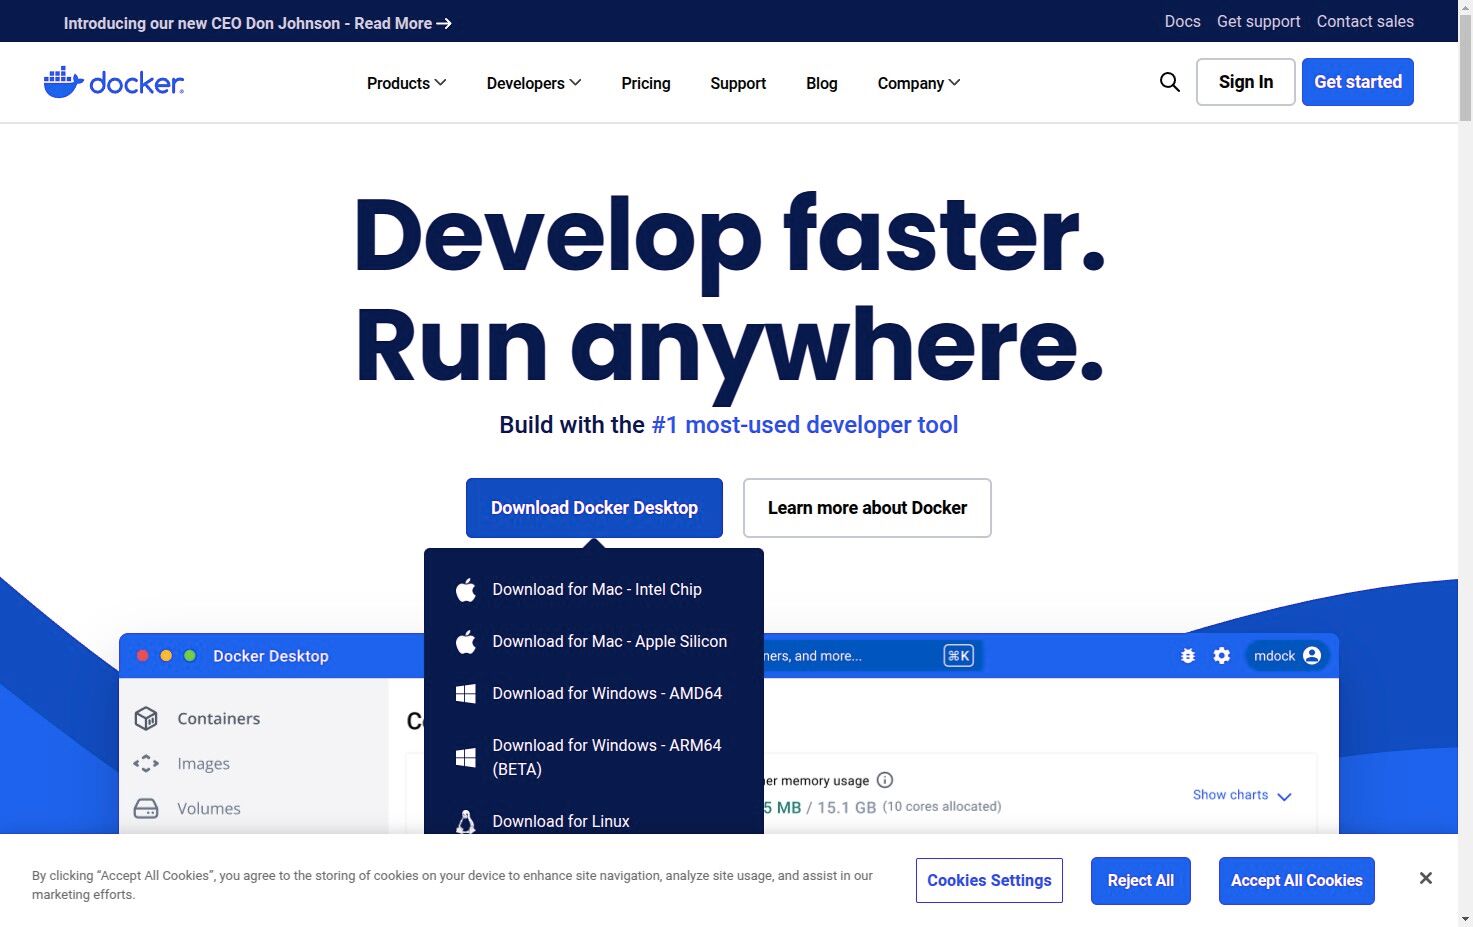Open the bug report icon in Docker Desktop
Viewport: 1473px width, 927px height.
point(1187,656)
